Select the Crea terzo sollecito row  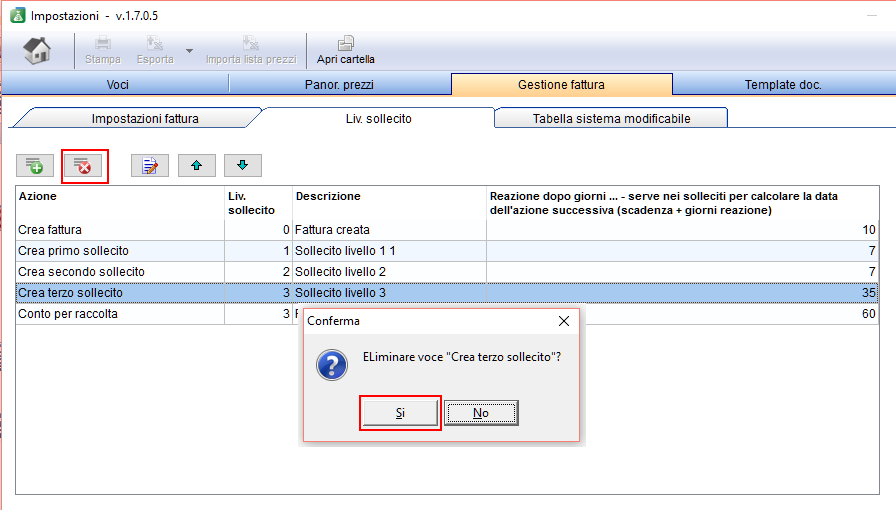click(447, 293)
